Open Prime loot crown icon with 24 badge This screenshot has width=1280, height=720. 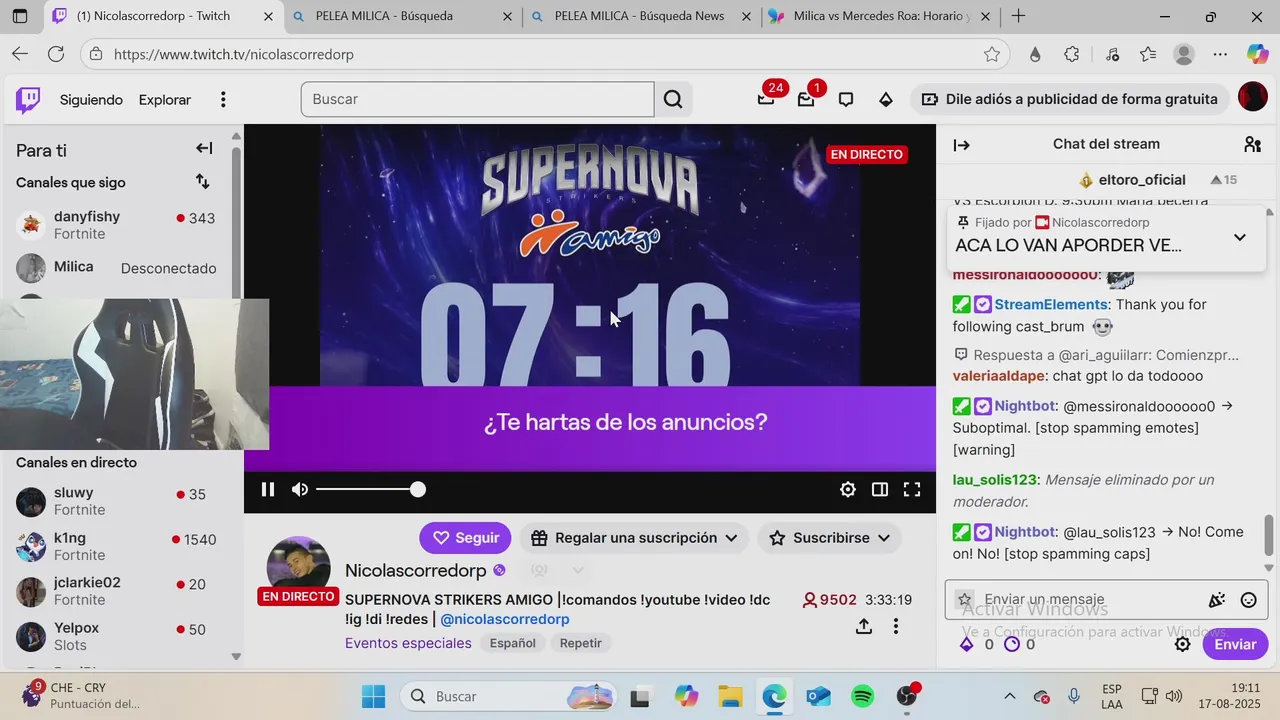click(x=766, y=99)
